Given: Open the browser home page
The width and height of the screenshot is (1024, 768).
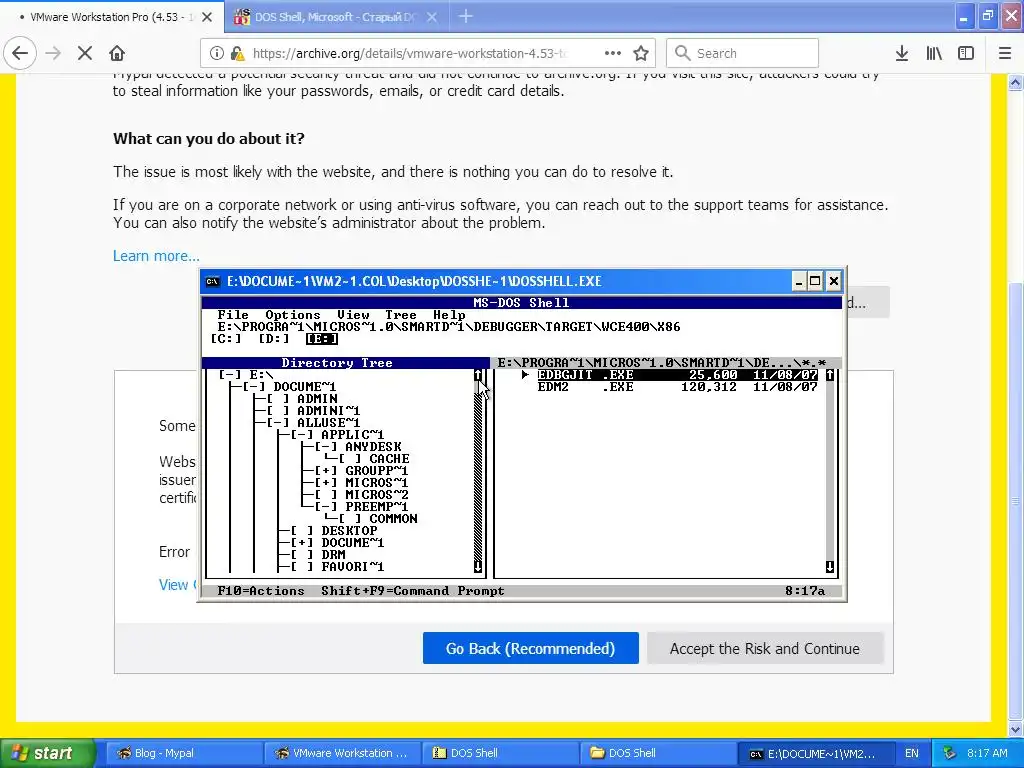Looking at the screenshot, I should [117, 54].
